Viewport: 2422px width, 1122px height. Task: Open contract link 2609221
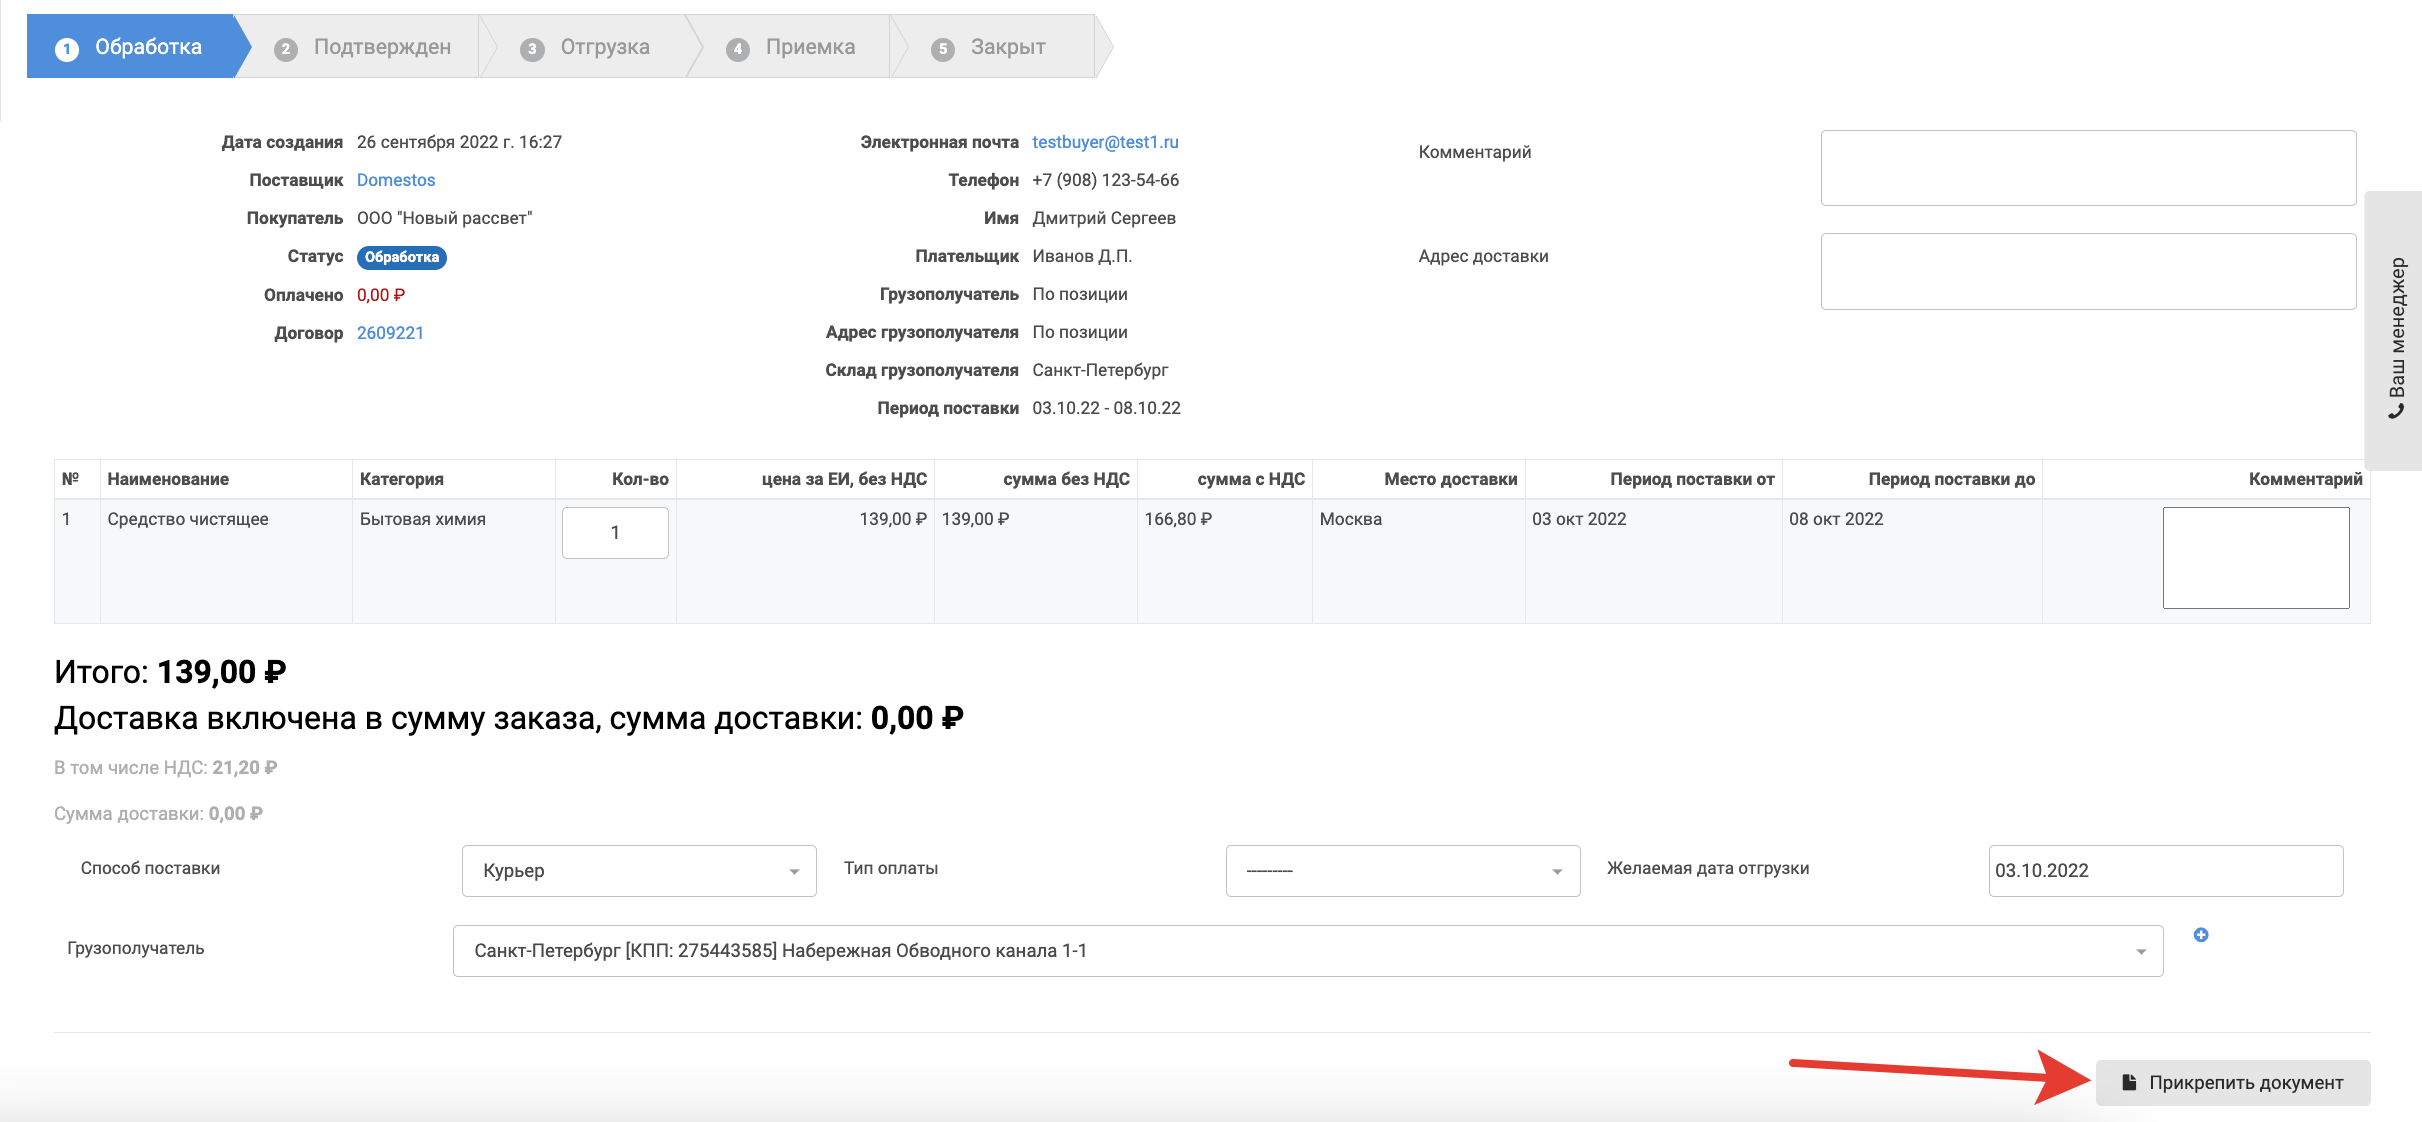[390, 333]
